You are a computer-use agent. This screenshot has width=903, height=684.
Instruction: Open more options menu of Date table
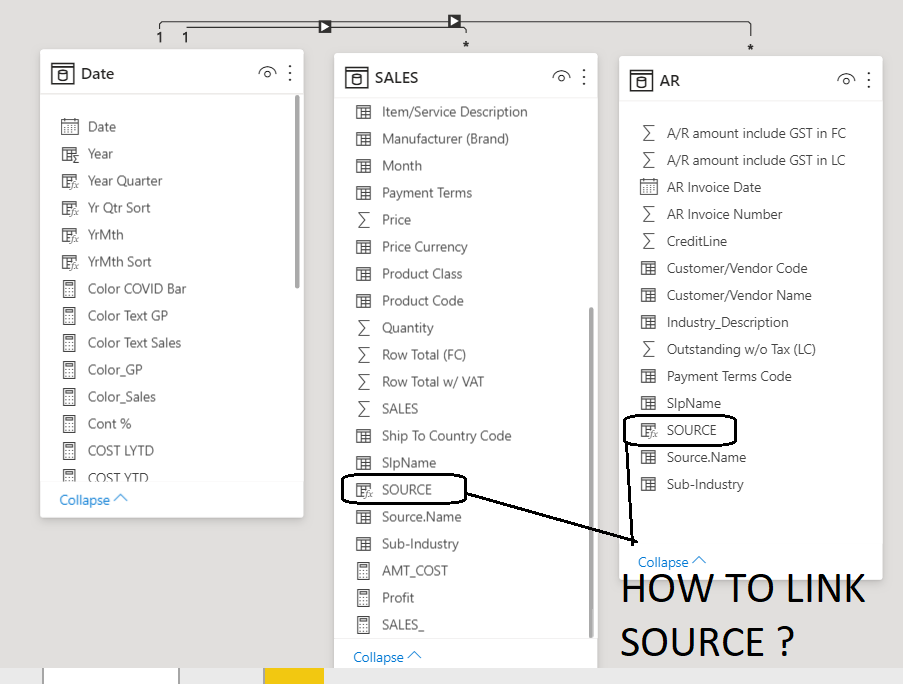pyautogui.click(x=290, y=73)
